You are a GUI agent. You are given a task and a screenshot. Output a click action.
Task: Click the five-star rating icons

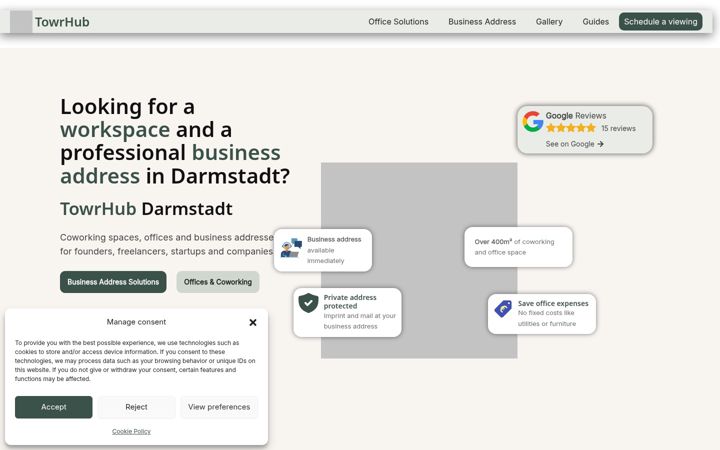(x=571, y=128)
